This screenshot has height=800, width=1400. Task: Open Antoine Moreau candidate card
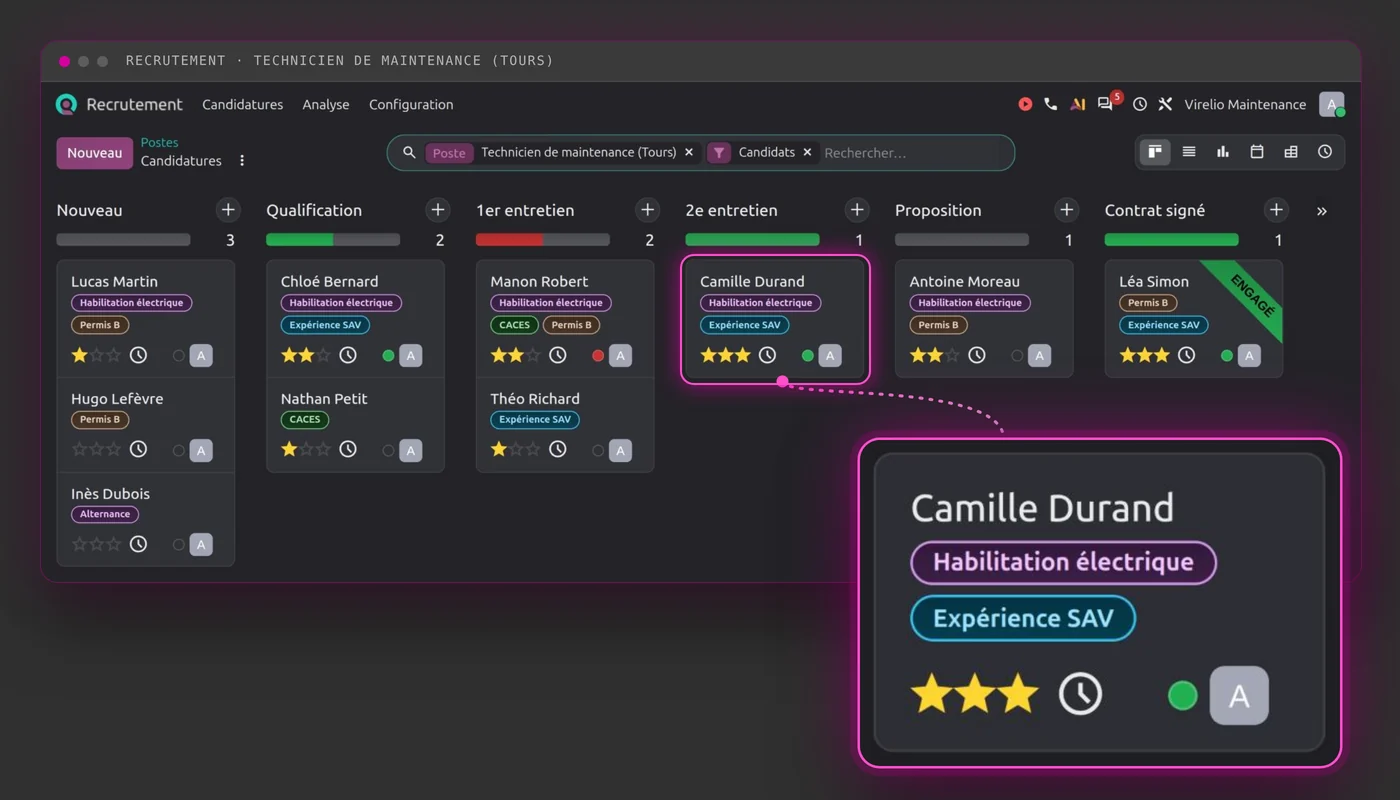984,318
